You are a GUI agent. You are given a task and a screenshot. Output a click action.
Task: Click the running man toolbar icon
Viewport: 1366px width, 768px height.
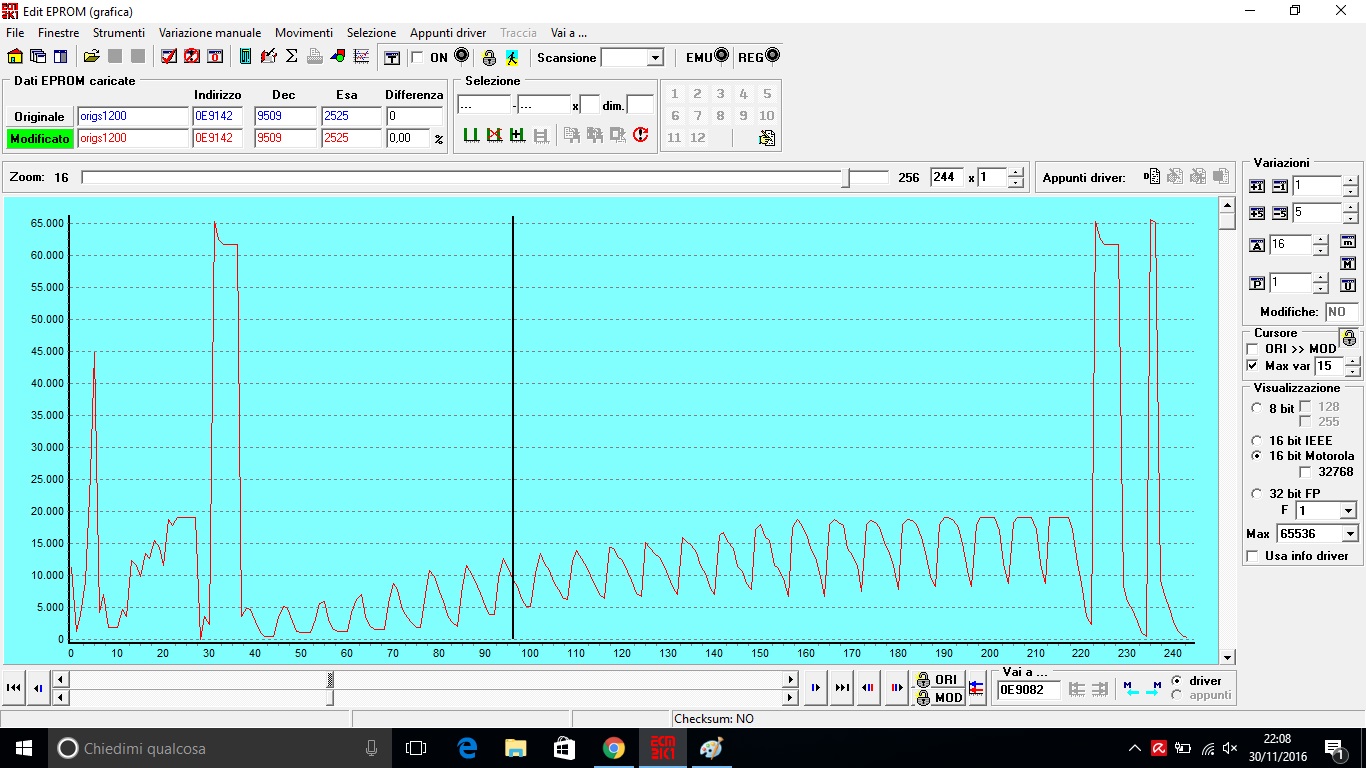point(511,58)
